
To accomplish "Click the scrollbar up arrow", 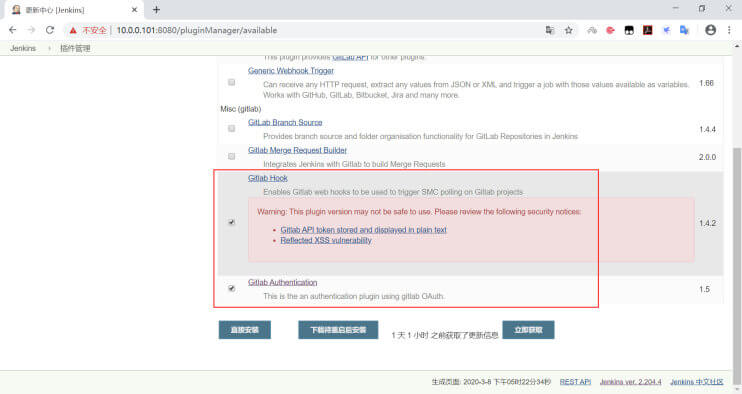I will click(x=737, y=46).
